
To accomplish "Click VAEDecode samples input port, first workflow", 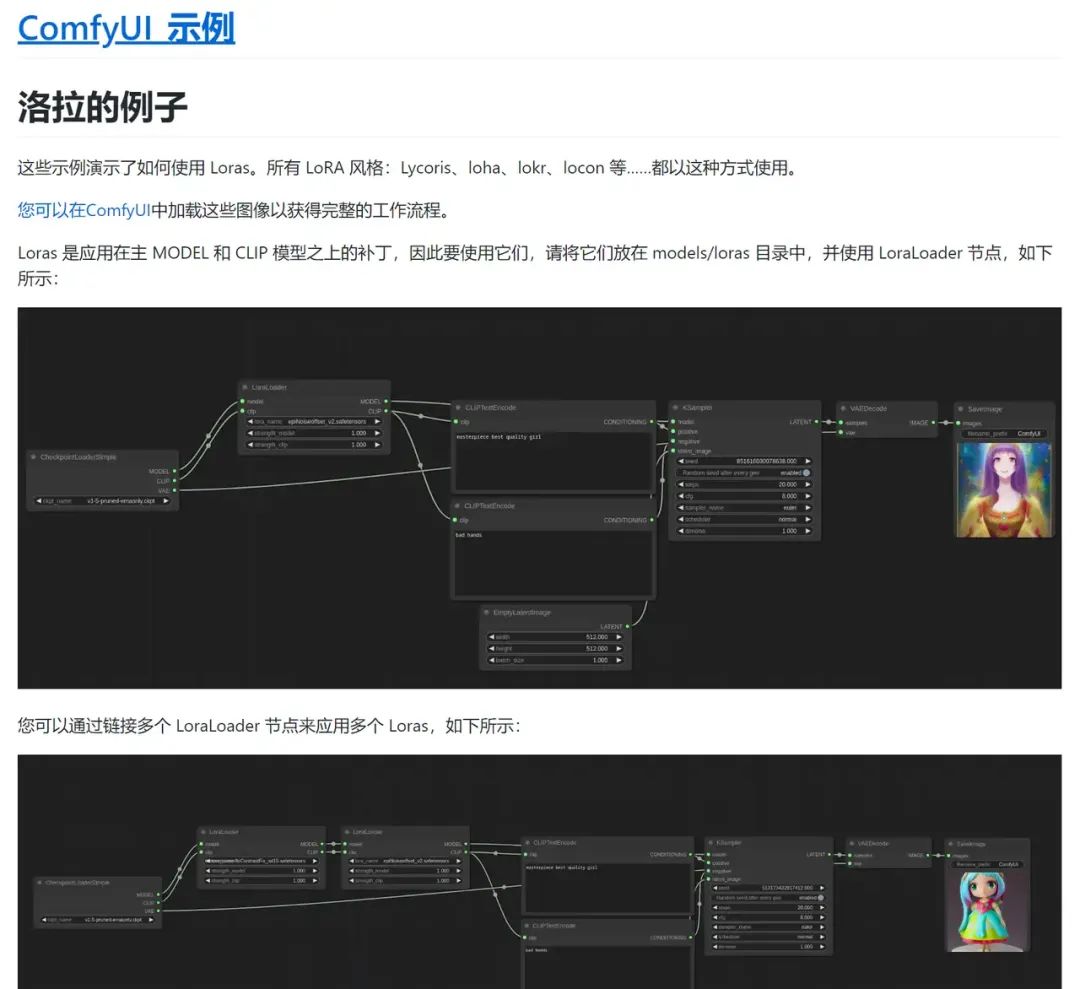I will (x=841, y=422).
